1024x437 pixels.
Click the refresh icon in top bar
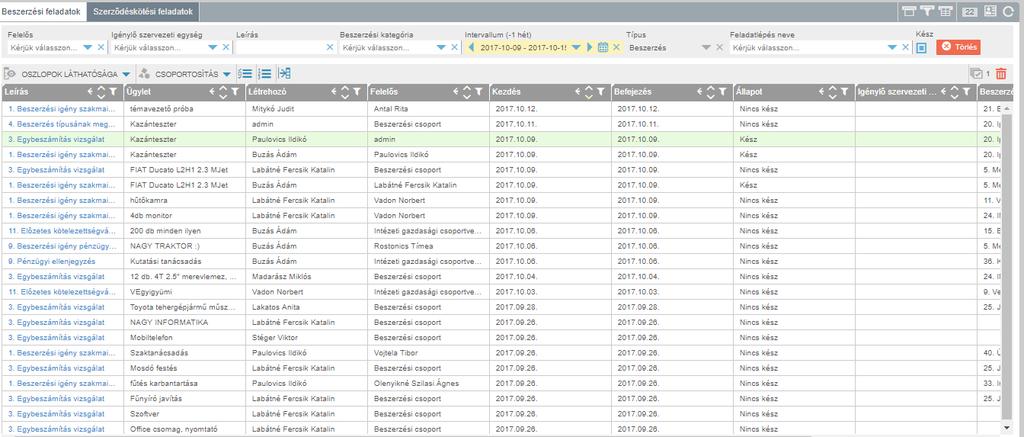1008,11
